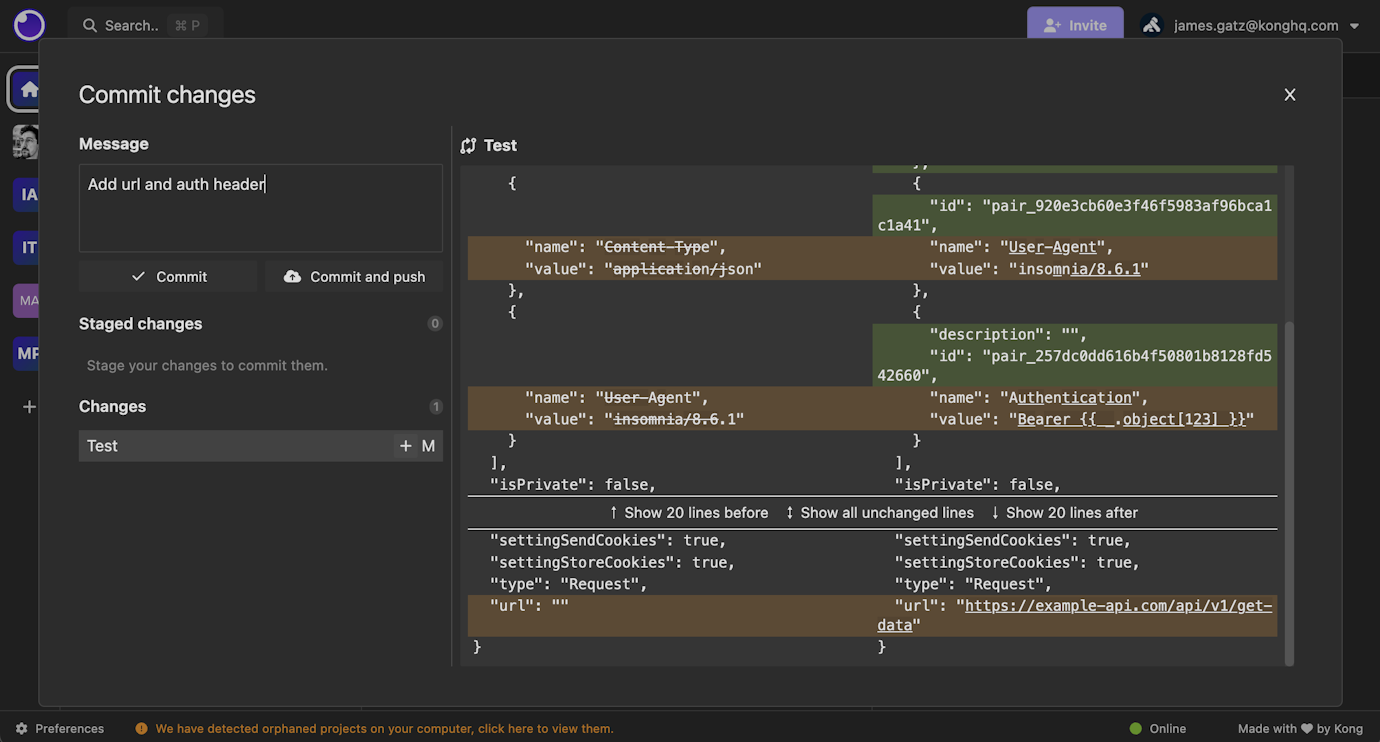Viewport: 1380px width, 742px height.
Task: Click the Commit and push button
Action: click(x=353, y=276)
